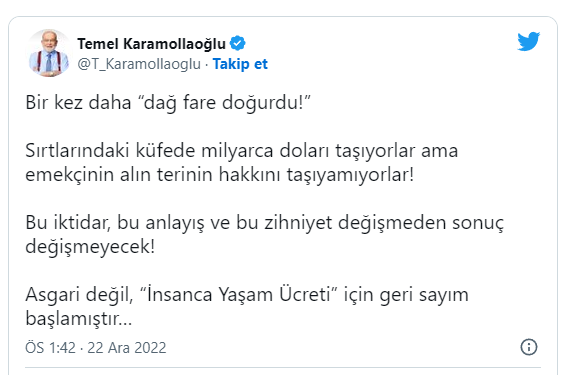Open the tweet info circle icon

point(529,347)
